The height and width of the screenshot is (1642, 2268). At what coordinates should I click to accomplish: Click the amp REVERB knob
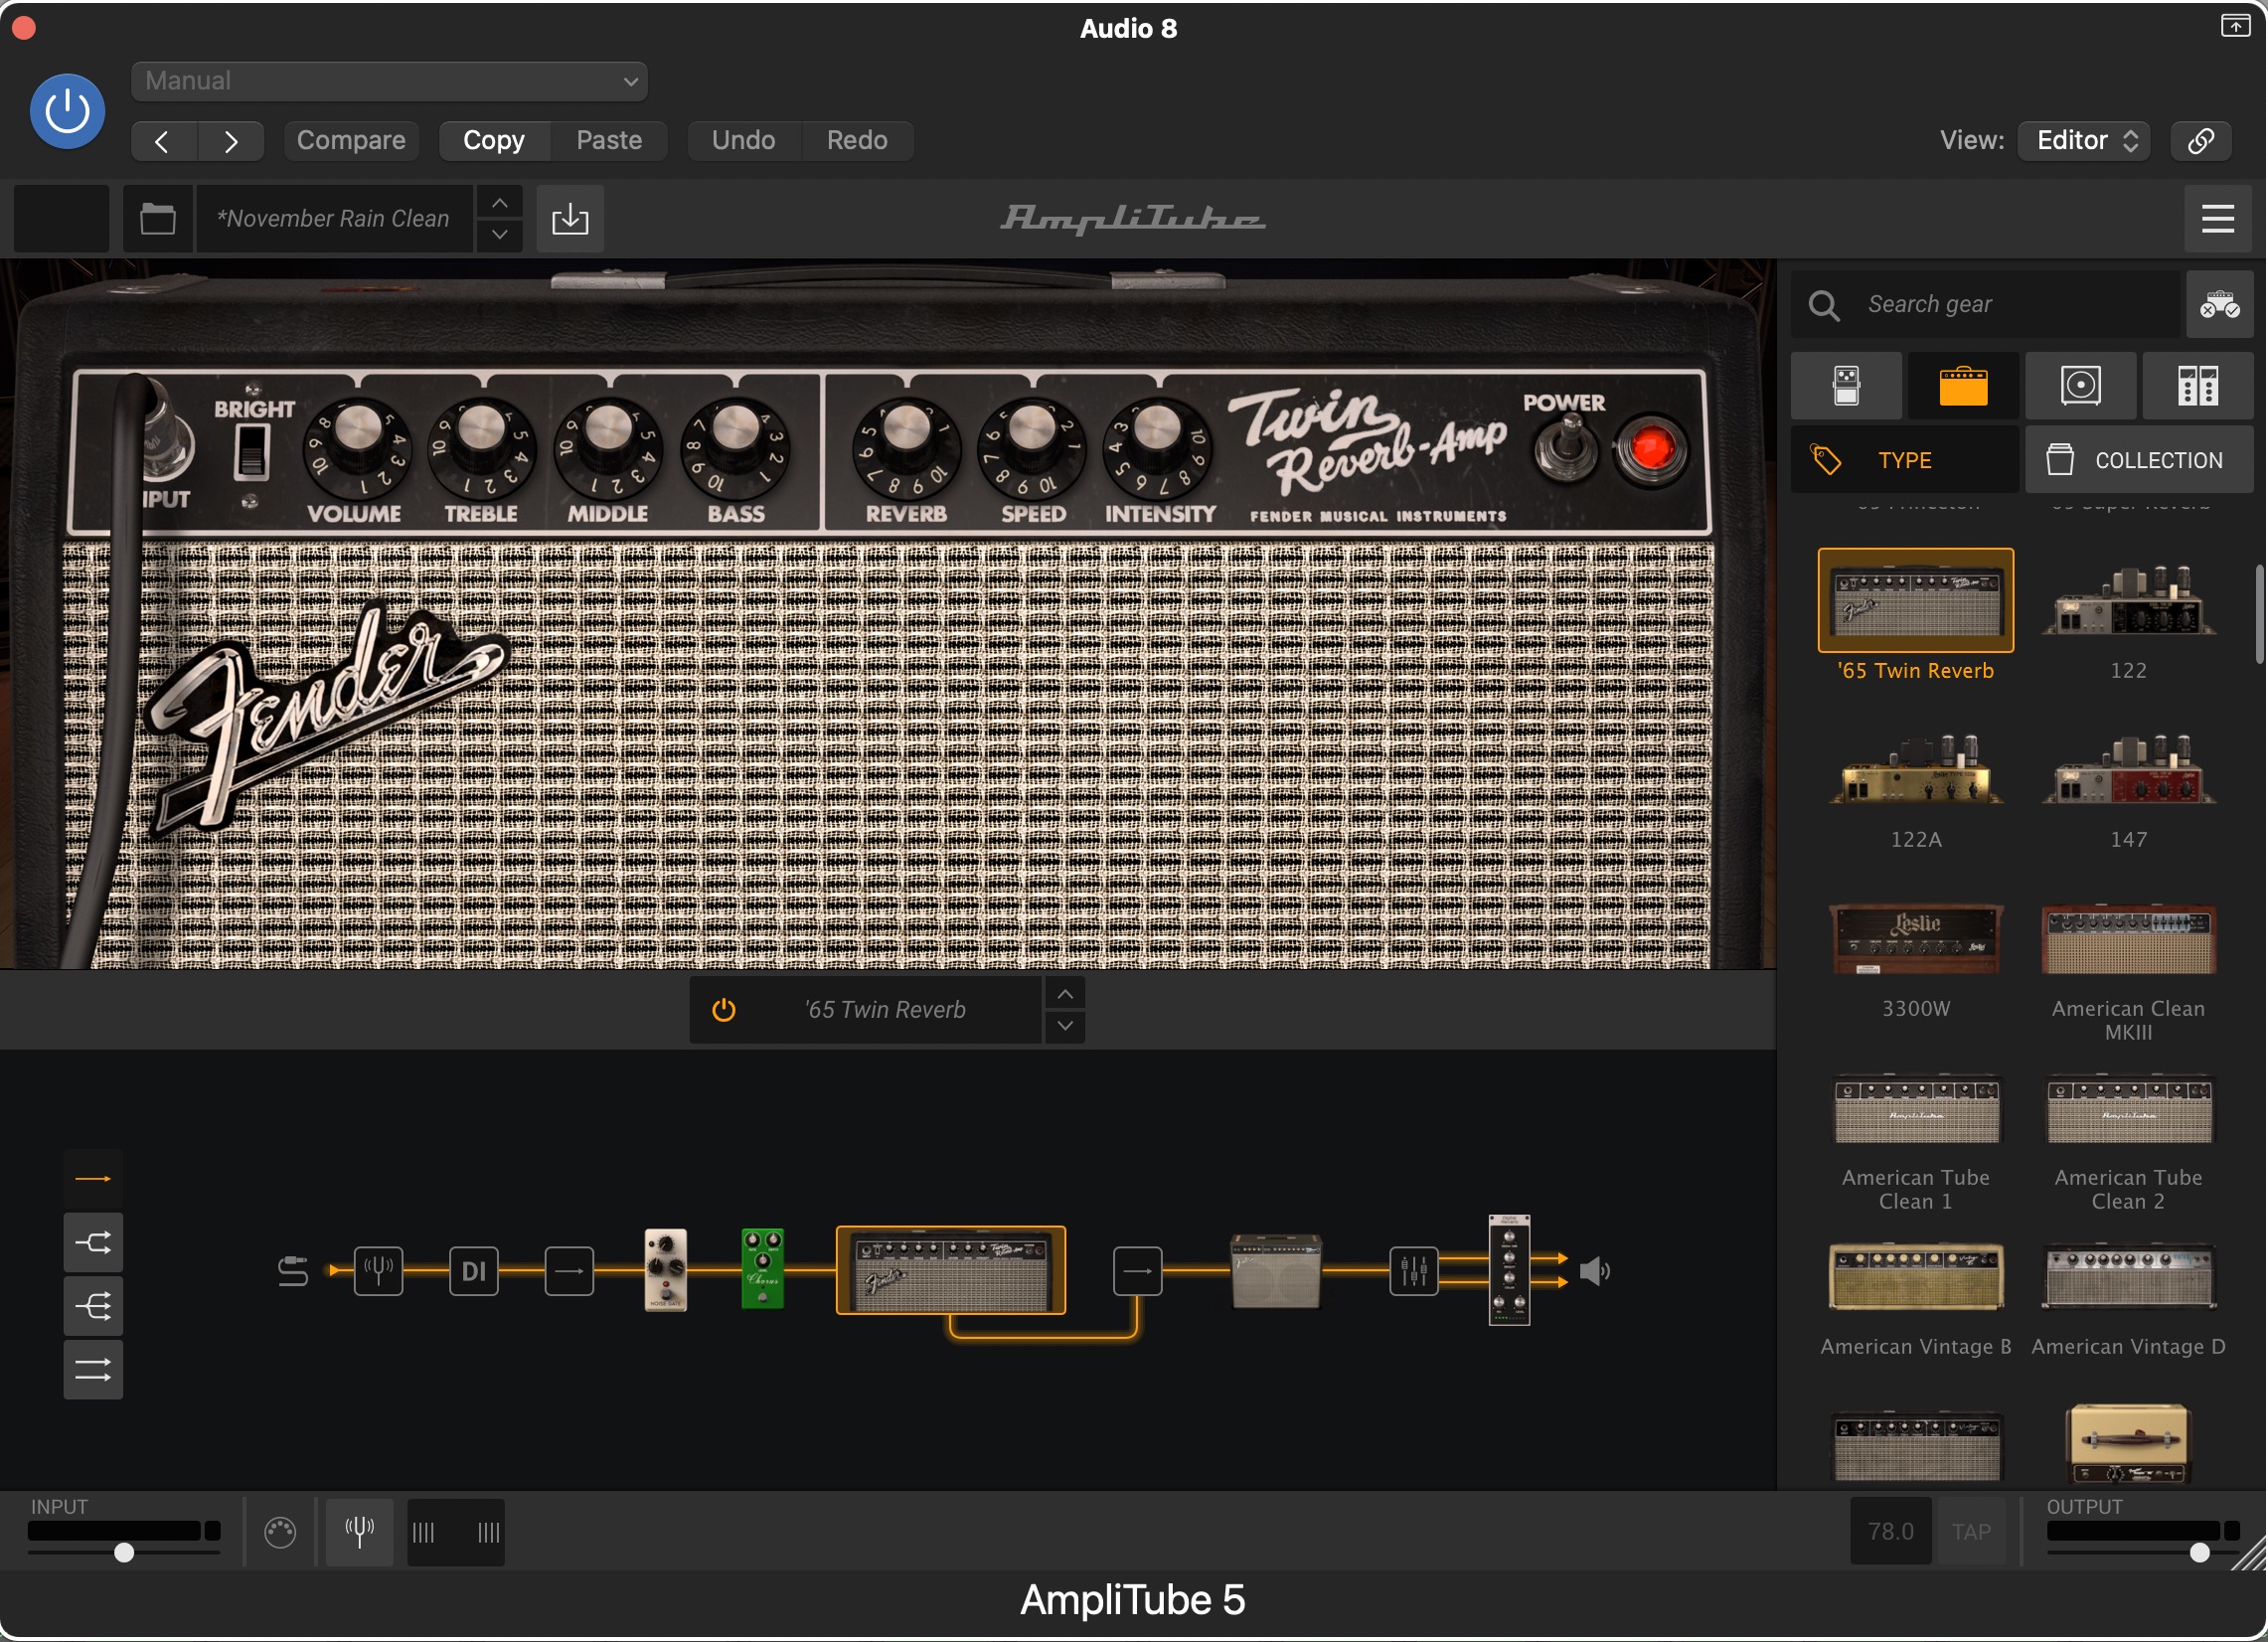pos(906,447)
